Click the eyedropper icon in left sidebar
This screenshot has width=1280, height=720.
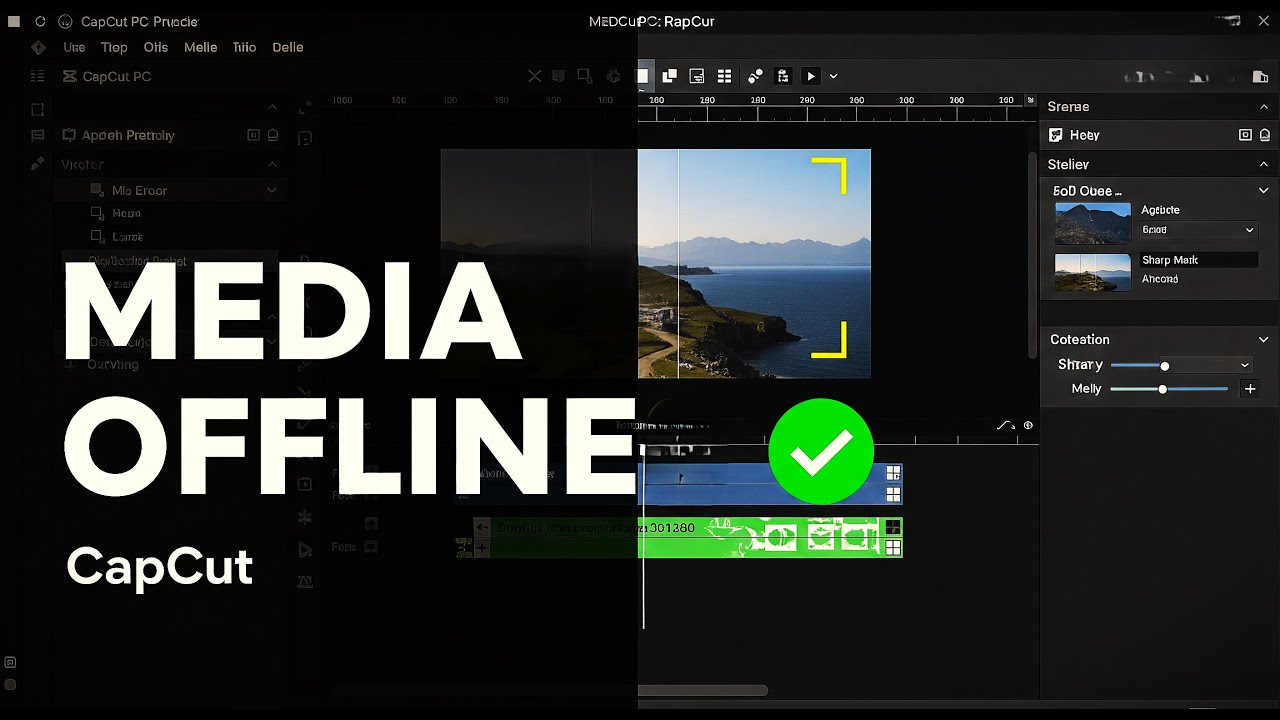pos(38,163)
